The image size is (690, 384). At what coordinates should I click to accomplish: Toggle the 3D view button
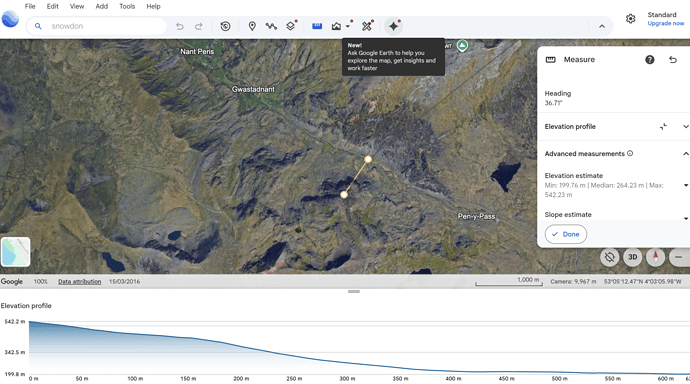(x=632, y=257)
